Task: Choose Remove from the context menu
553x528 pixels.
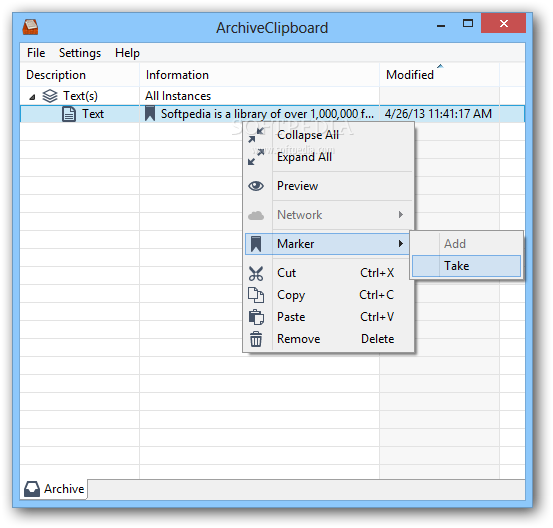Action: pyautogui.click(x=328, y=339)
